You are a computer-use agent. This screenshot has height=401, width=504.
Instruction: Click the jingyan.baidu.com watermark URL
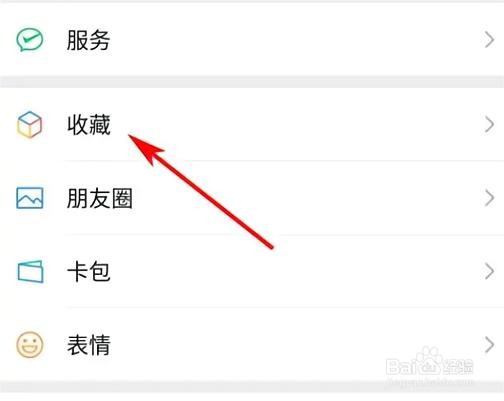(430, 382)
